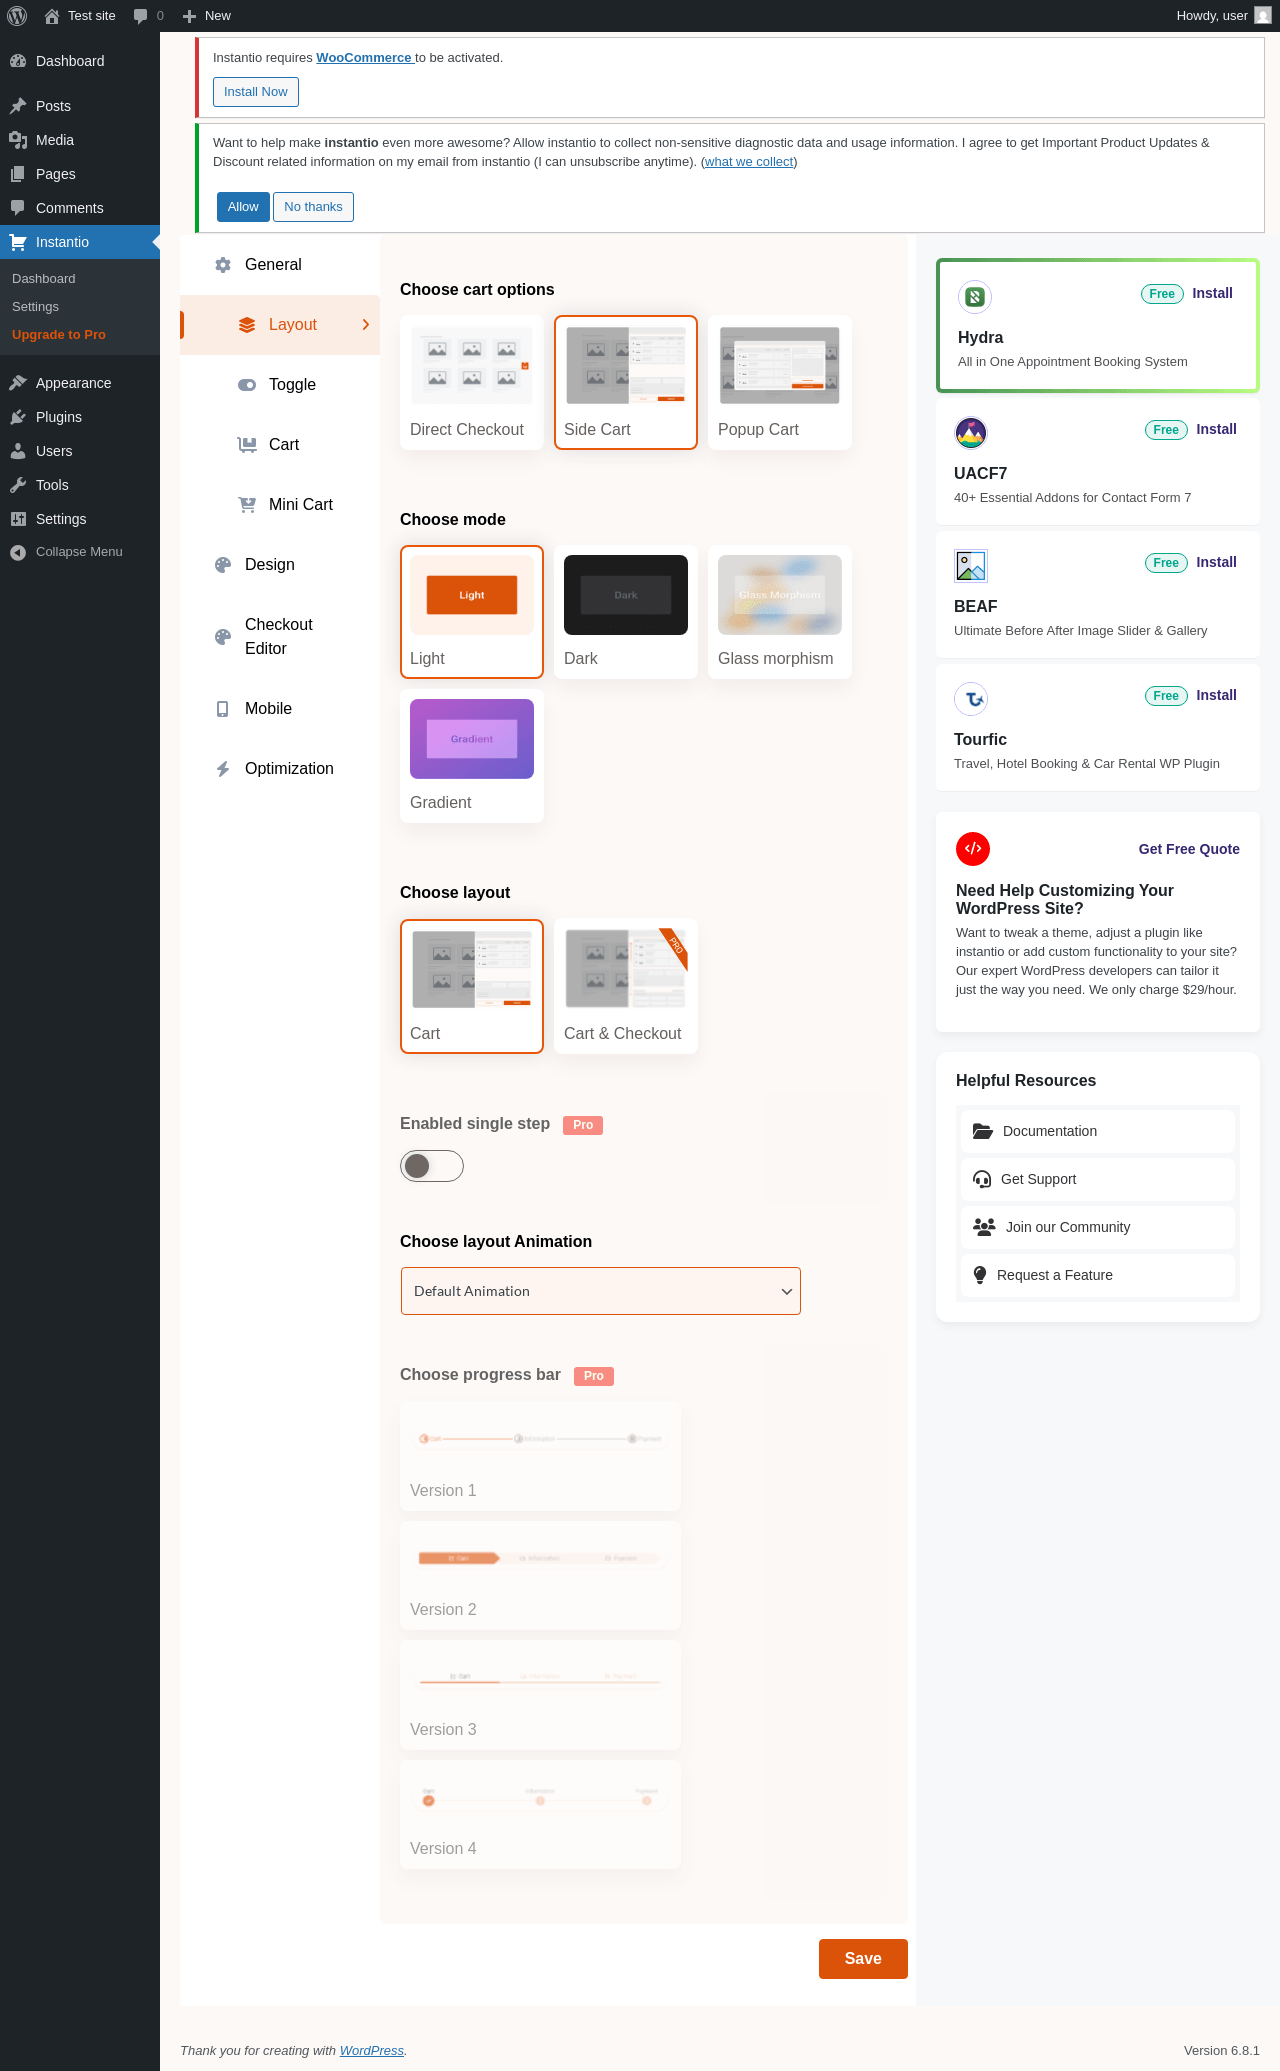This screenshot has height=2071, width=1280.
Task: Click the Mobile phone icon
Action: pyautogui.click(x=223, y=709)
